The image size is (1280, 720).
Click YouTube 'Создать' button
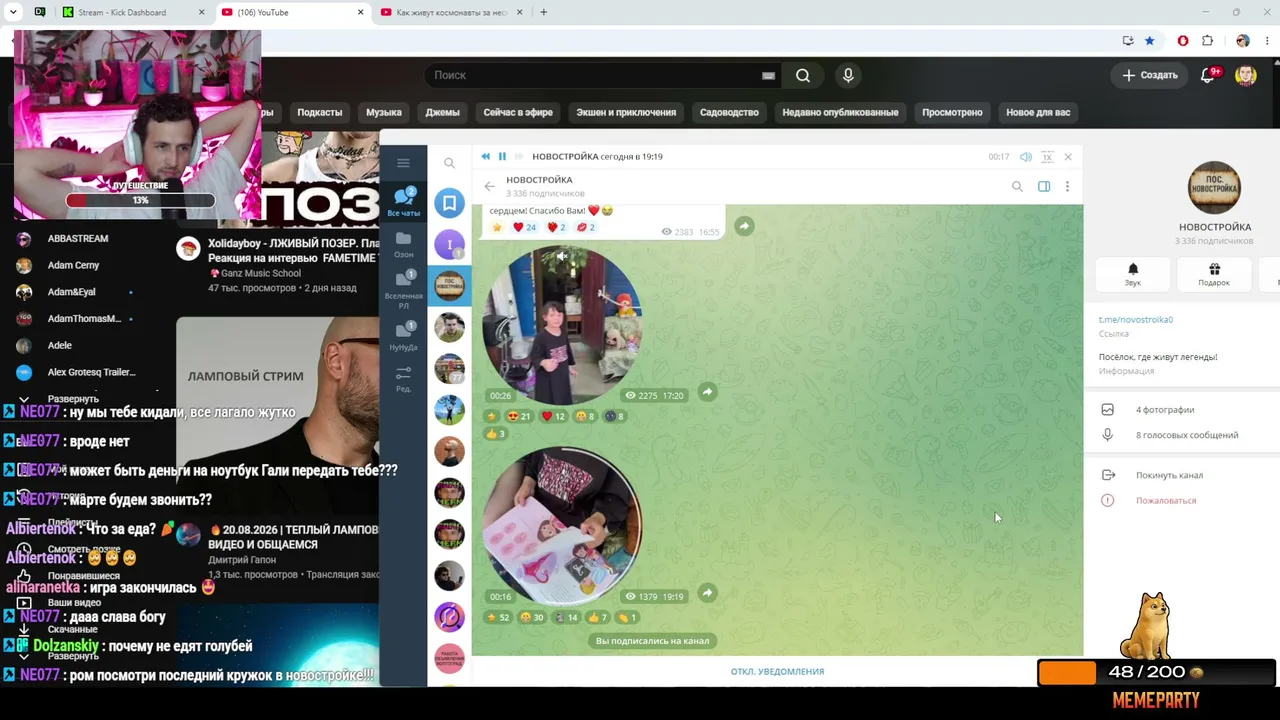tap(1150, 75)
